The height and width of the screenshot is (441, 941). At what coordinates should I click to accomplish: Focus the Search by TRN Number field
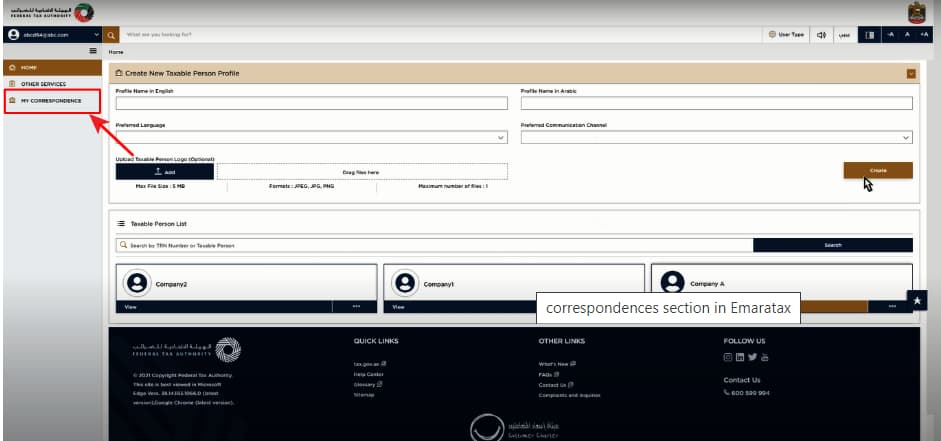point(434,245)
